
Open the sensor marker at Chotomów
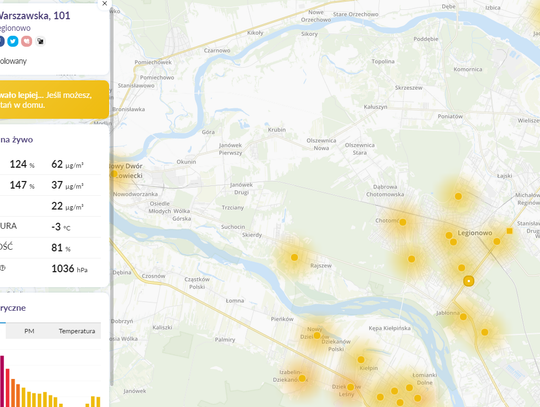point(403,222)
